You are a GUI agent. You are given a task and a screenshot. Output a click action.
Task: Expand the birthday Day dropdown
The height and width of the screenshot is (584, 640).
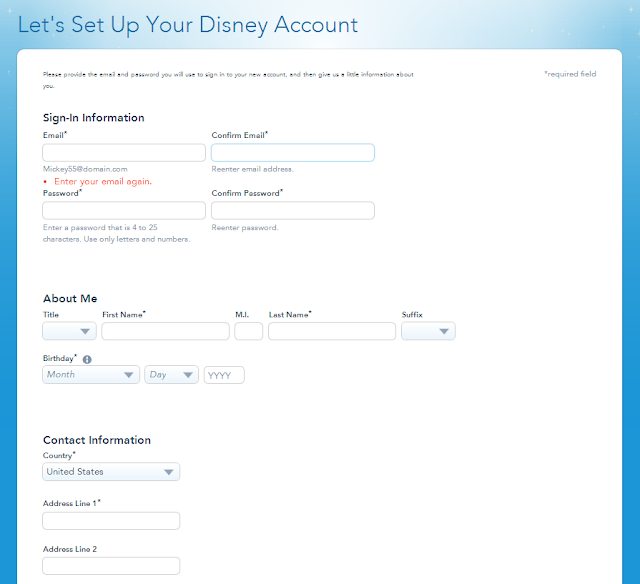pyautogui.click(x=171, y=375)
